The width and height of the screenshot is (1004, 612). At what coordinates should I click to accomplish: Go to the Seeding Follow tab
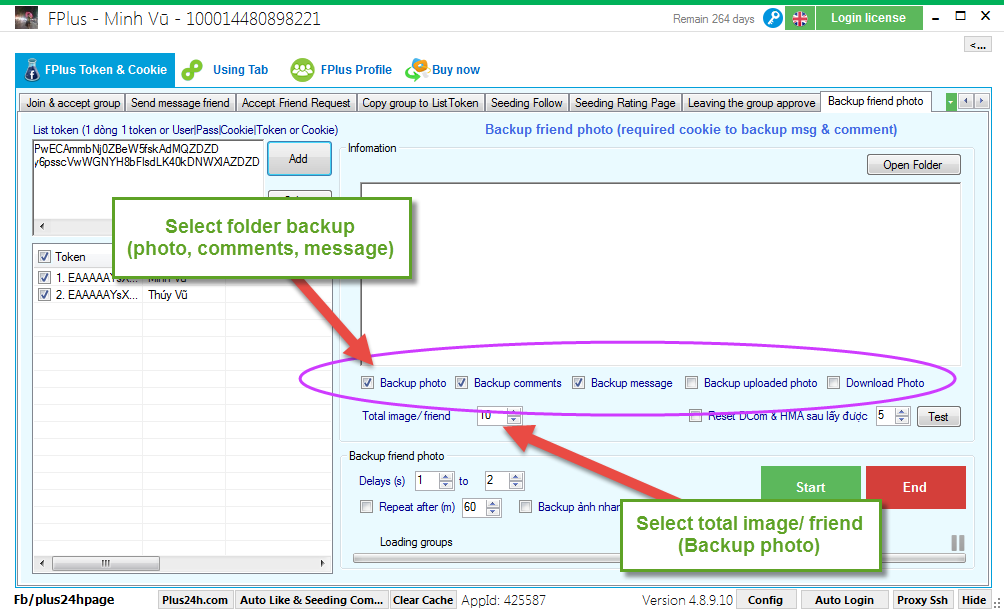click(x=526, y=103)
